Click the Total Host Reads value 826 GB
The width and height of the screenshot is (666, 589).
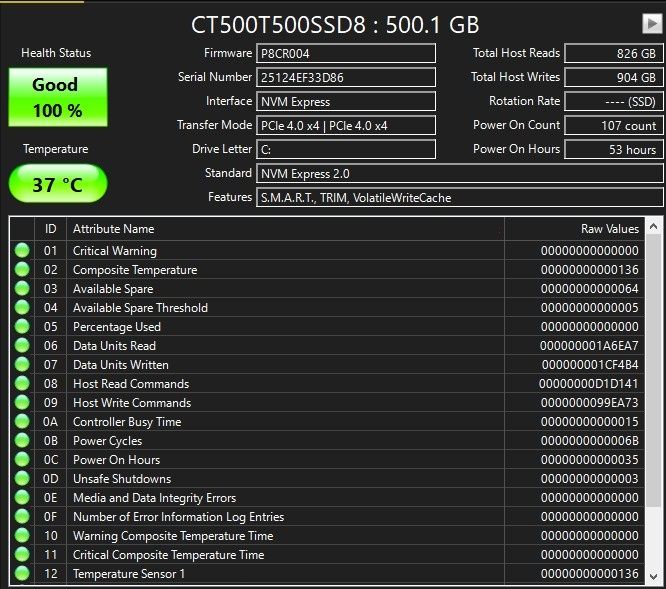[614, 54]
